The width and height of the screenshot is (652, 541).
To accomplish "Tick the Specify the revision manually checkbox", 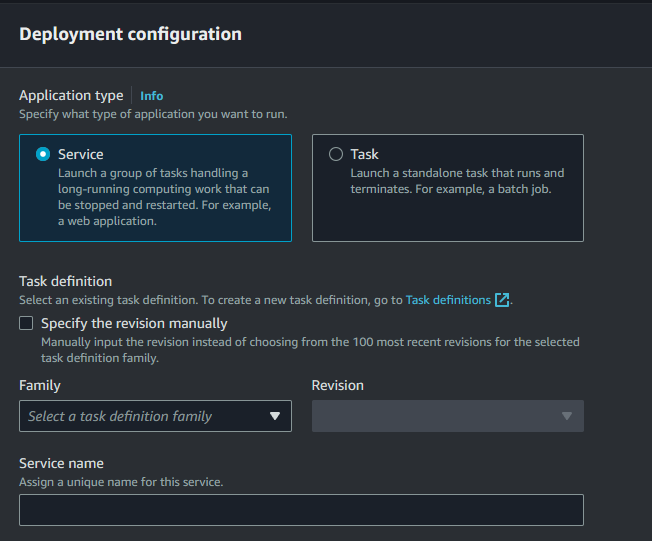I will click(26, 323).
